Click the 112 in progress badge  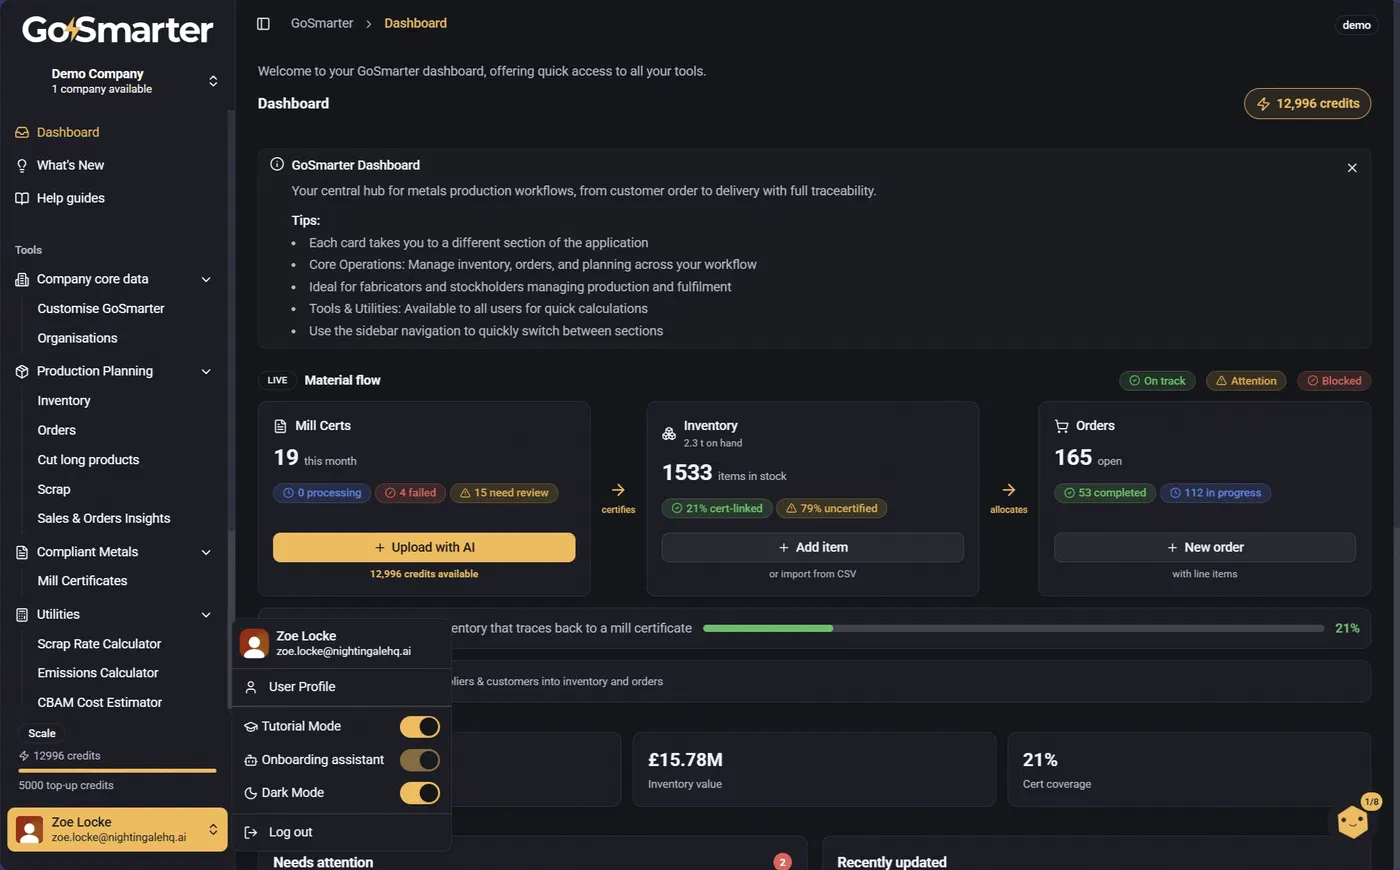1215,493
